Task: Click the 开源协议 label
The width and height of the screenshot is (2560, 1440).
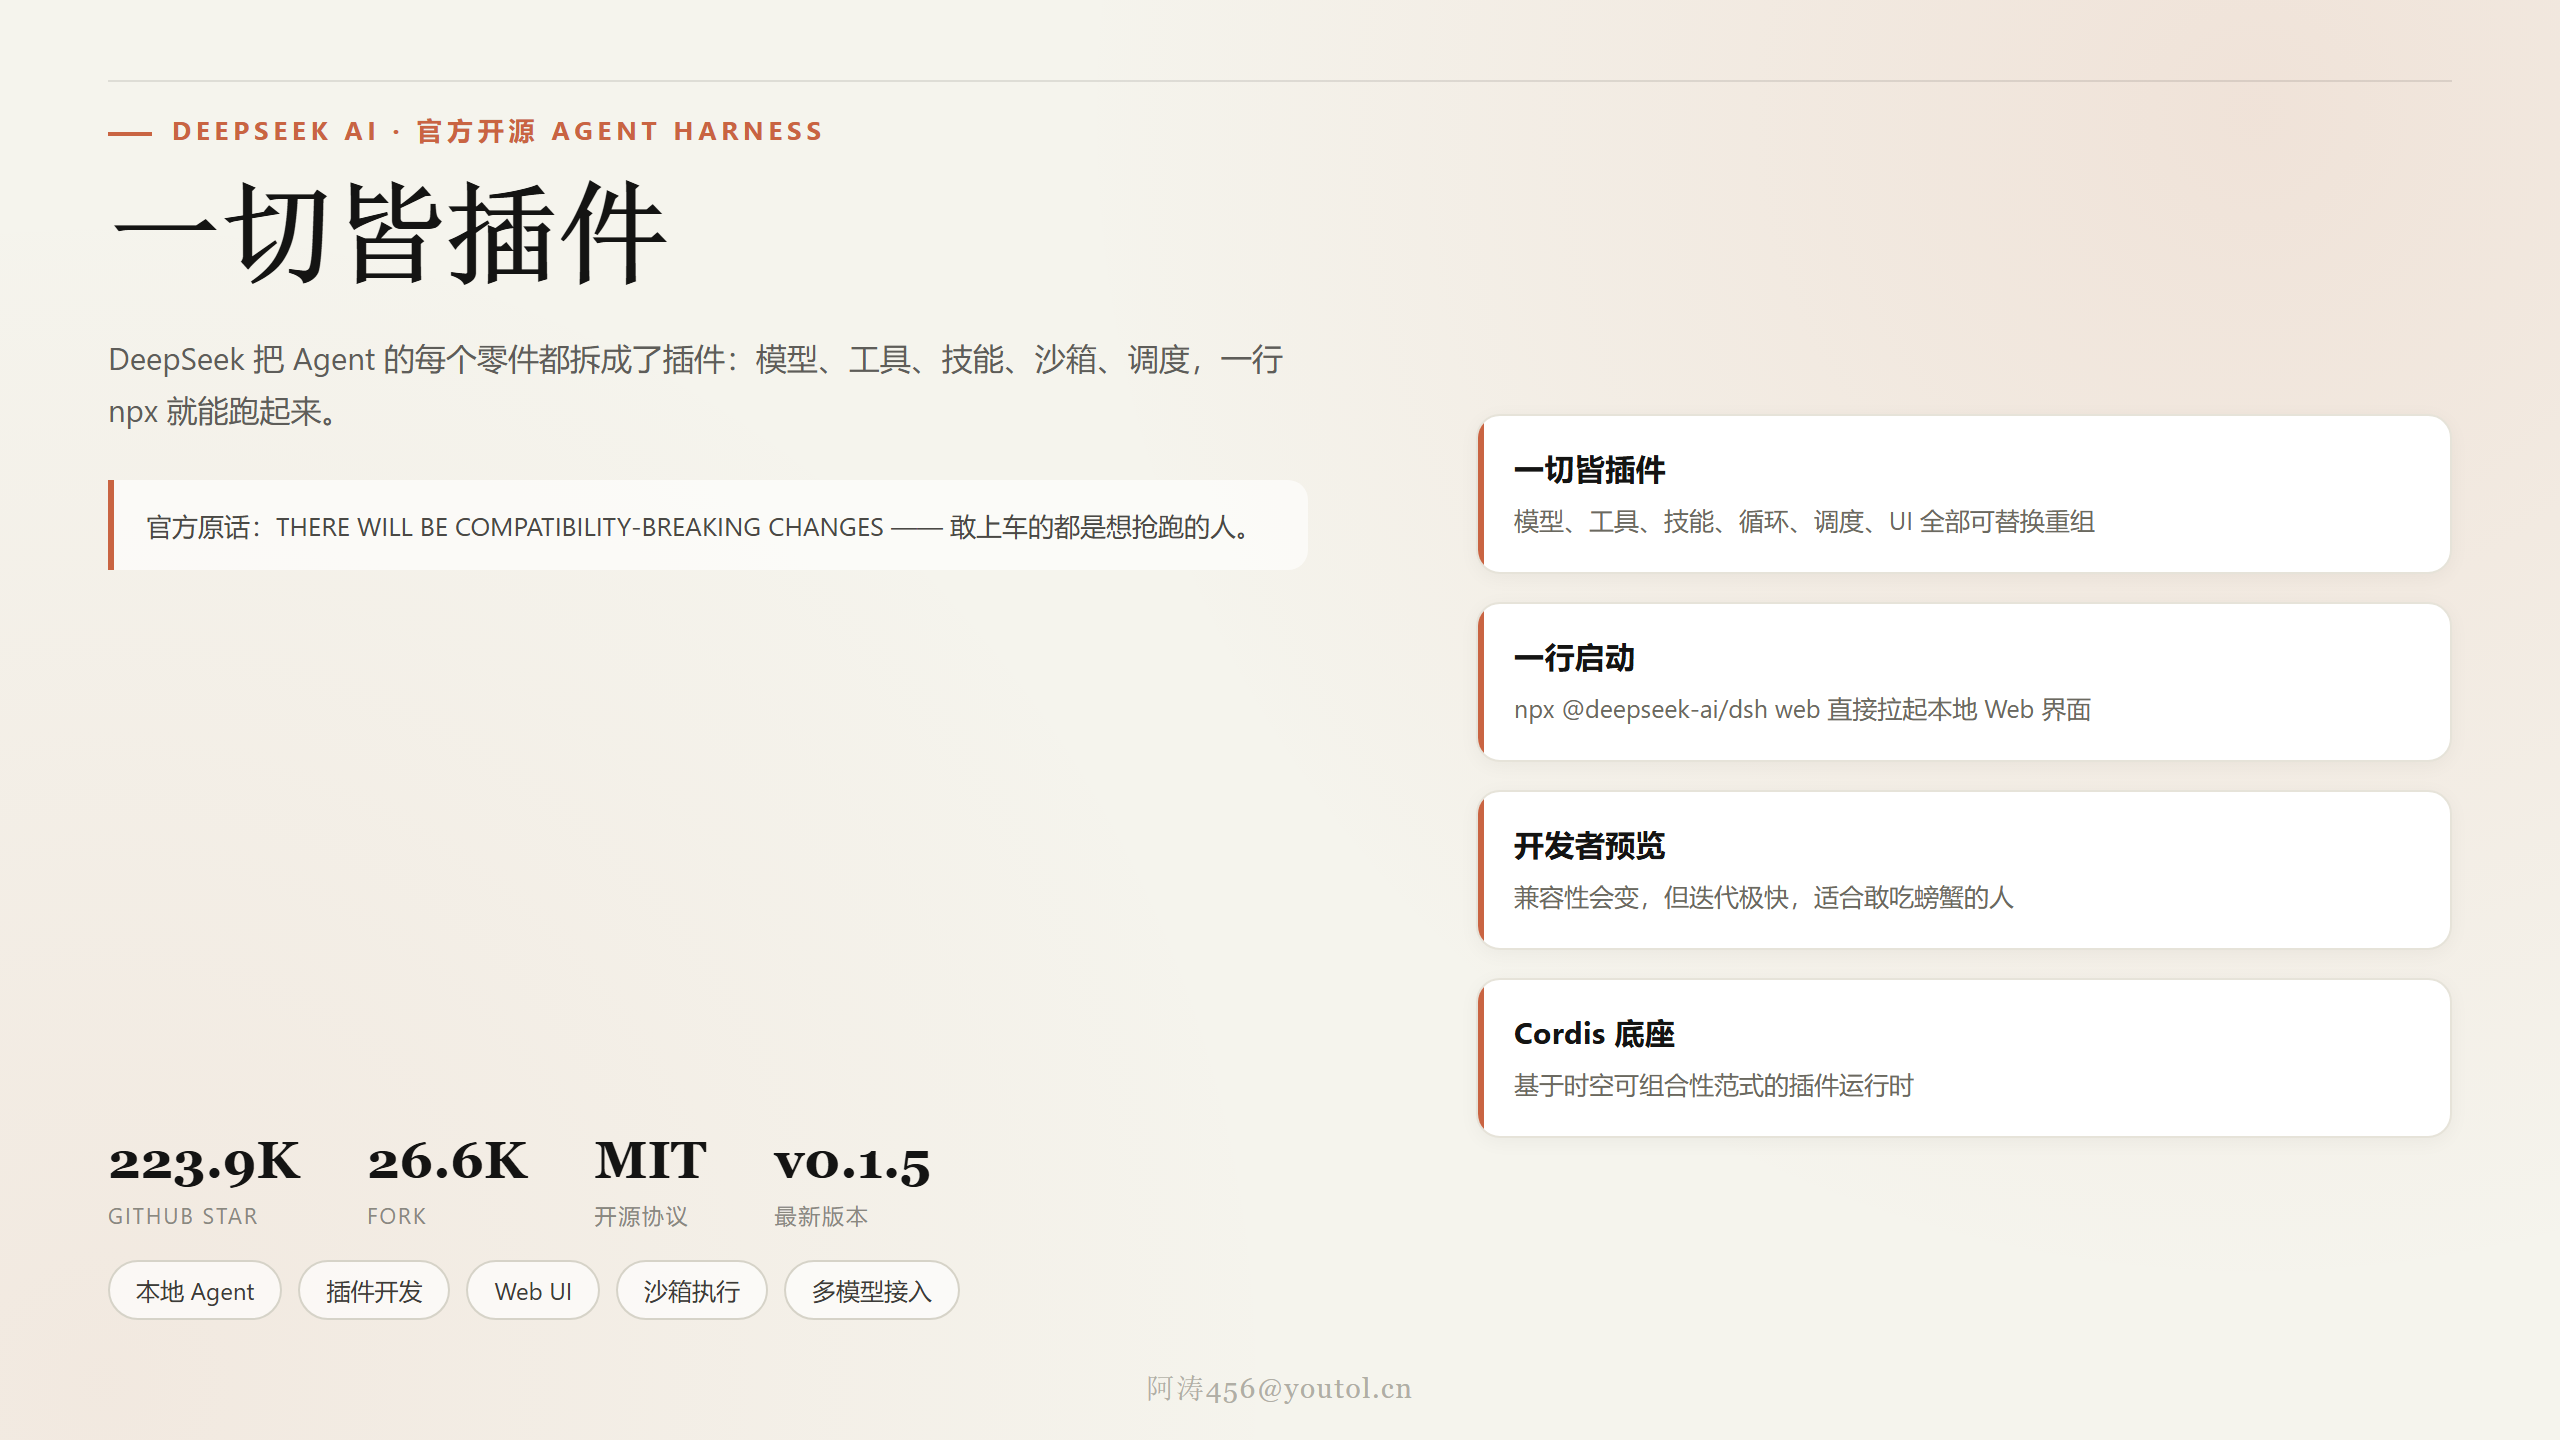Action: click(641, 1217)
